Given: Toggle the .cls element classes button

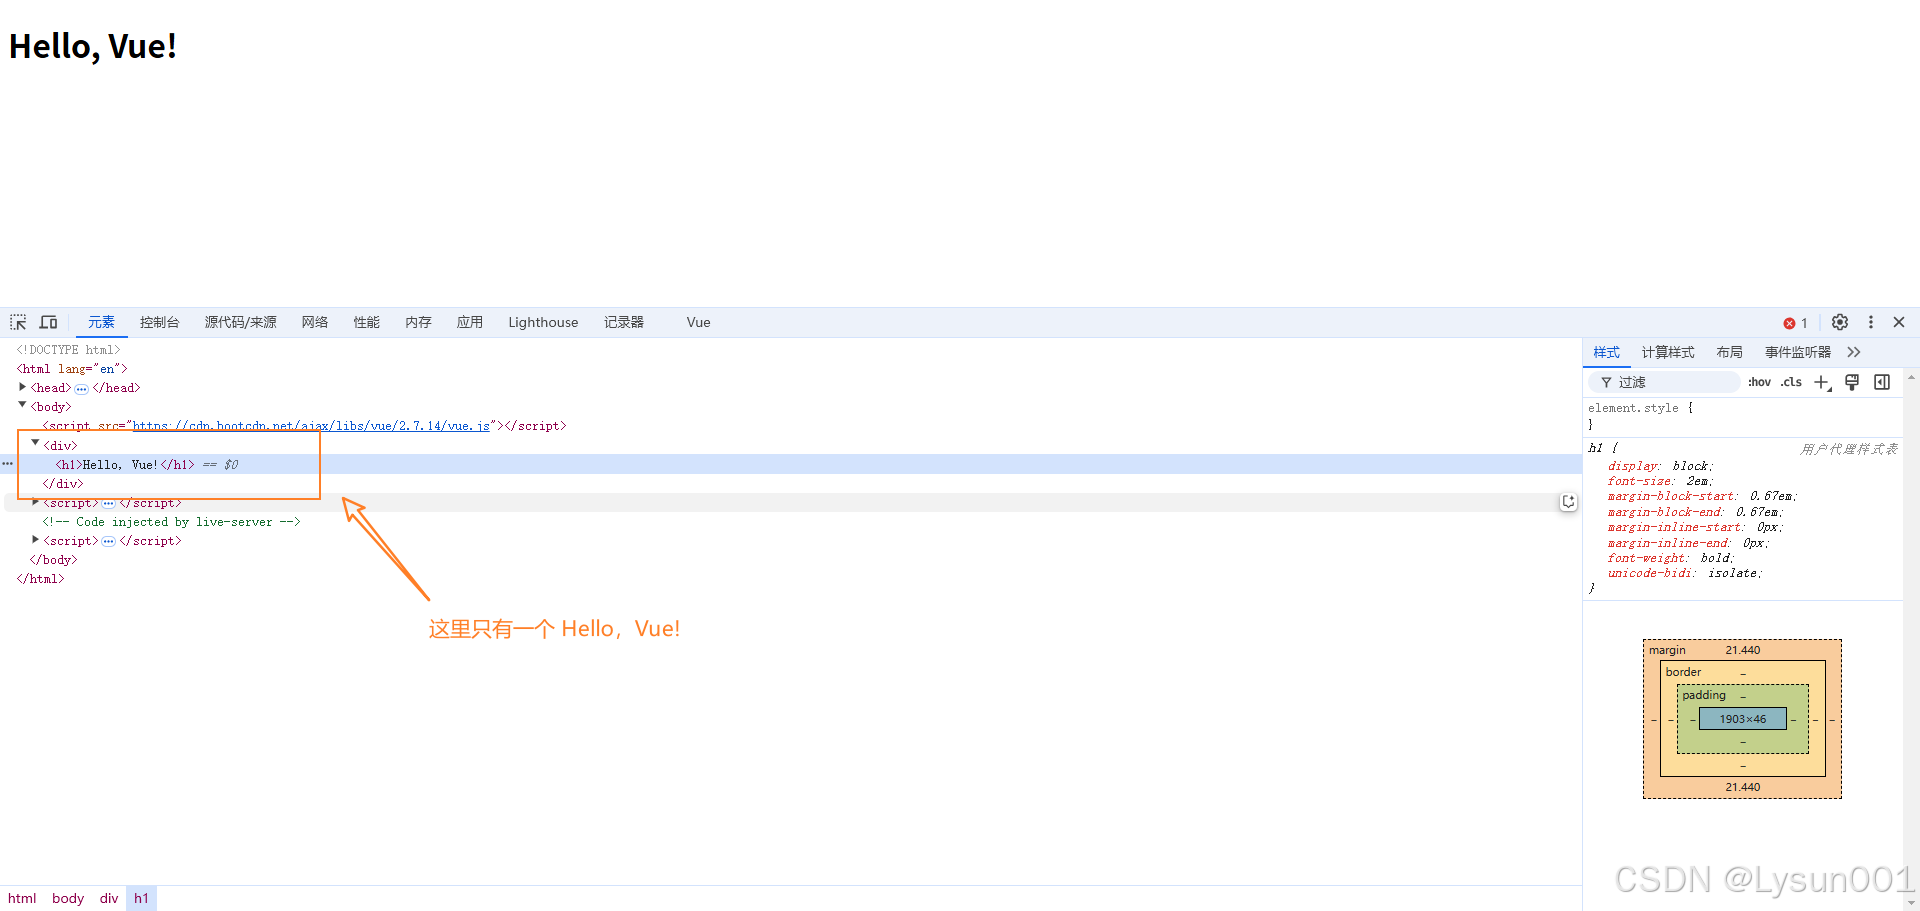Looking at the screenshot, I should pyautogui.click(x=1791, y=382).
